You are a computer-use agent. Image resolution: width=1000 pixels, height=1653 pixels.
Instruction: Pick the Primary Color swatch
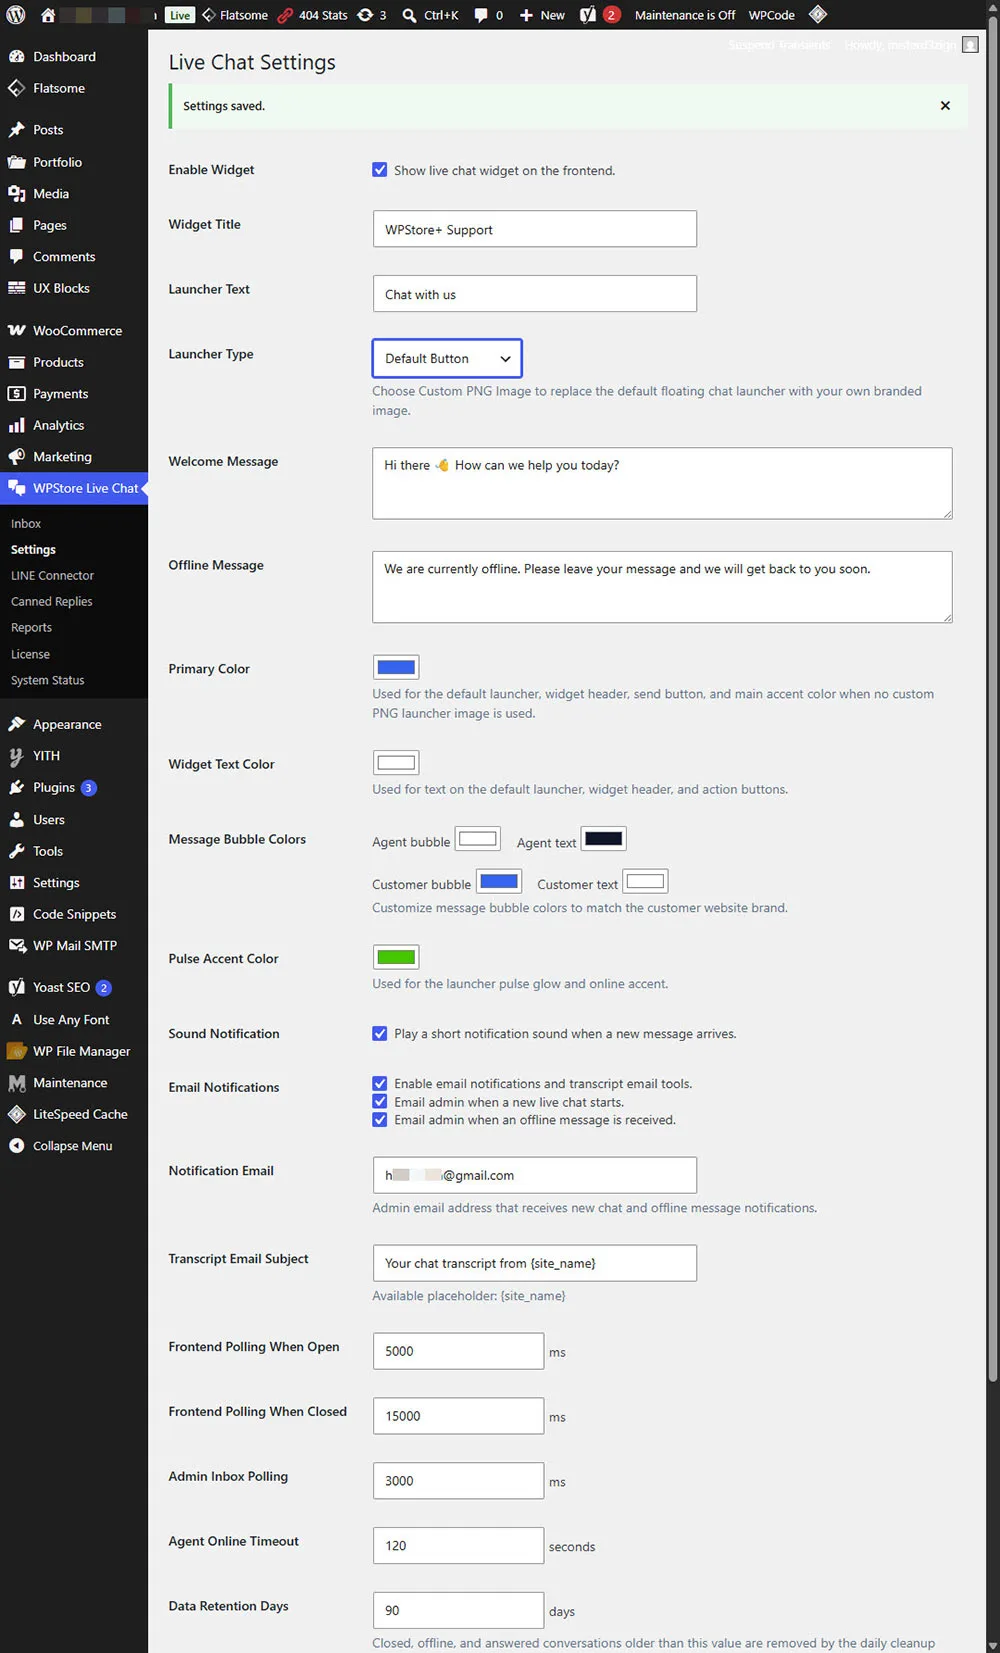pyautogui.click(x=396, y=667)
